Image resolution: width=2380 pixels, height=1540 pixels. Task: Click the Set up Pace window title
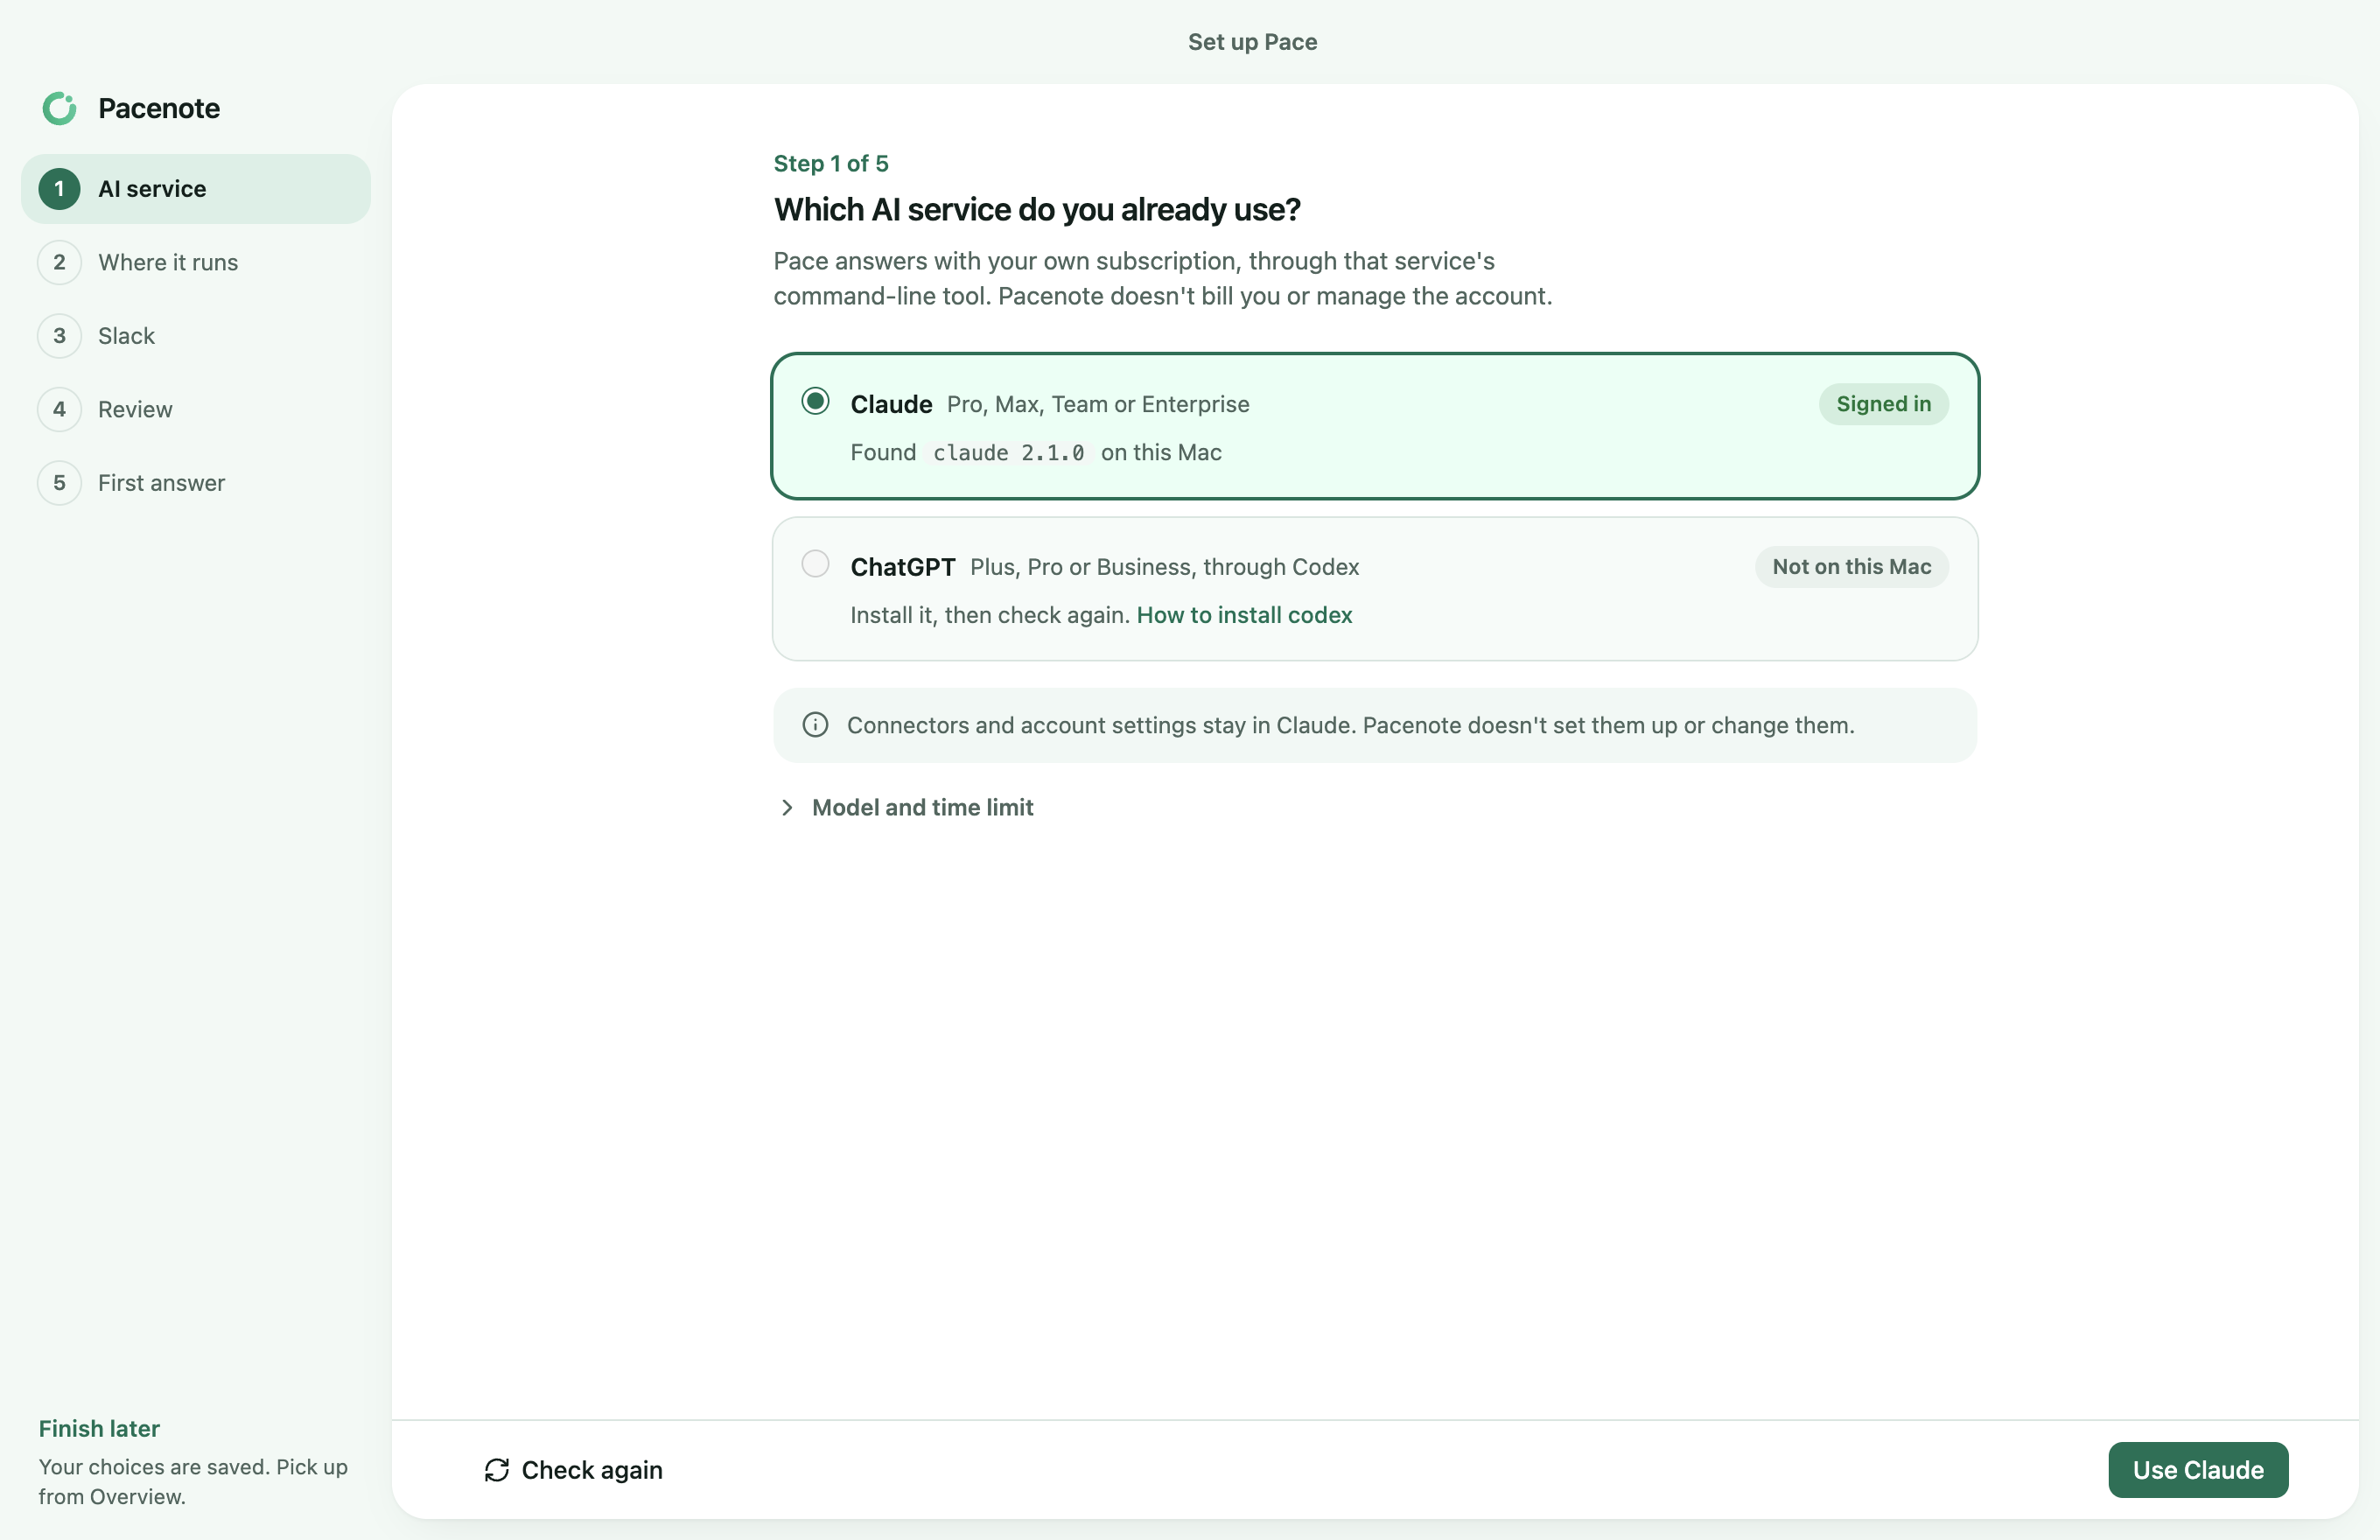point(1252,42)
